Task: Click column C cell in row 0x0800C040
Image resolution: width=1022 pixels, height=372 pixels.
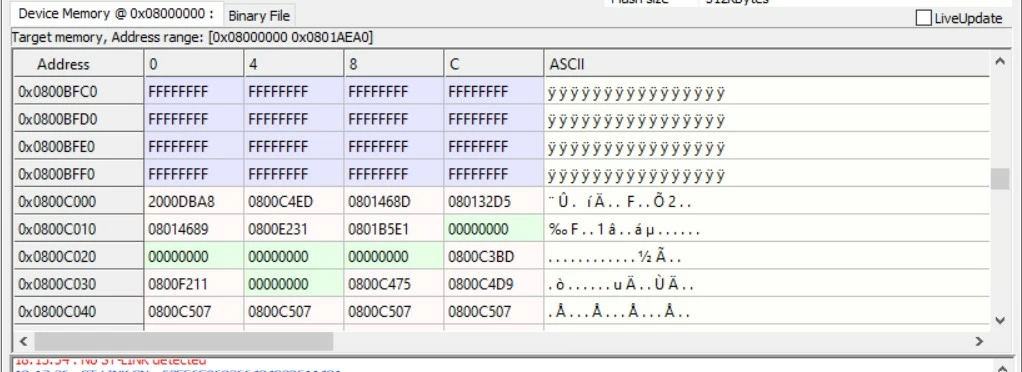Action: coord(494,311)
